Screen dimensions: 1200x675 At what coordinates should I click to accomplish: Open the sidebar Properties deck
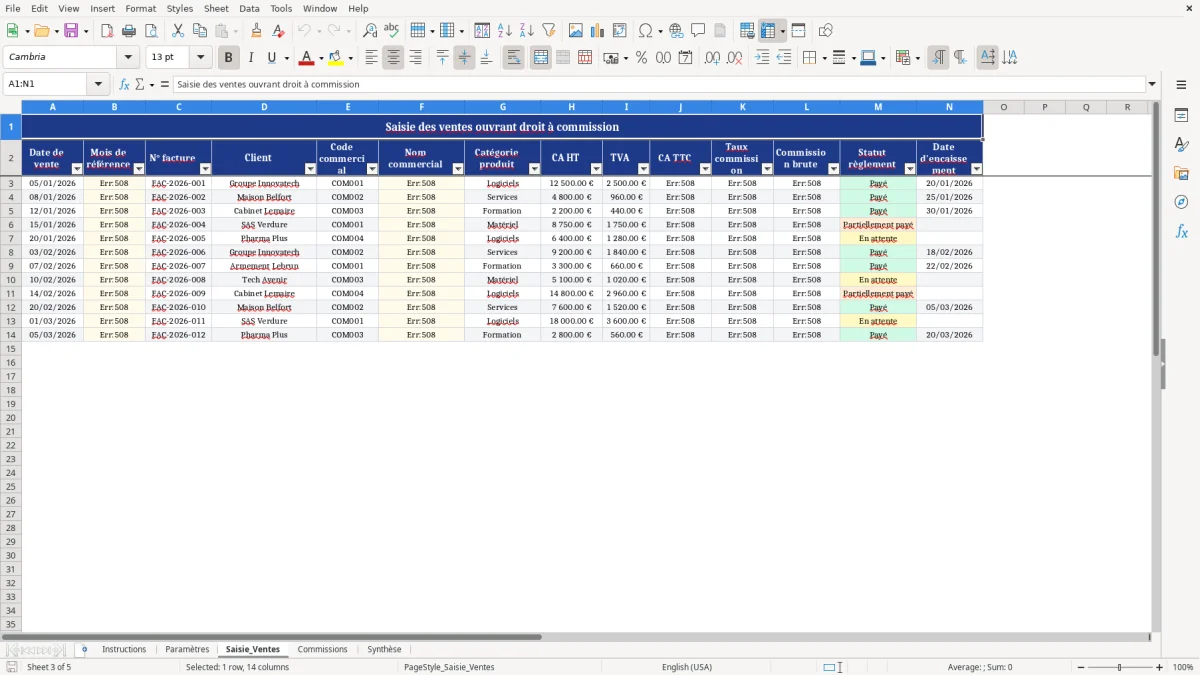pyautogui.click(x=1181, y=116)
